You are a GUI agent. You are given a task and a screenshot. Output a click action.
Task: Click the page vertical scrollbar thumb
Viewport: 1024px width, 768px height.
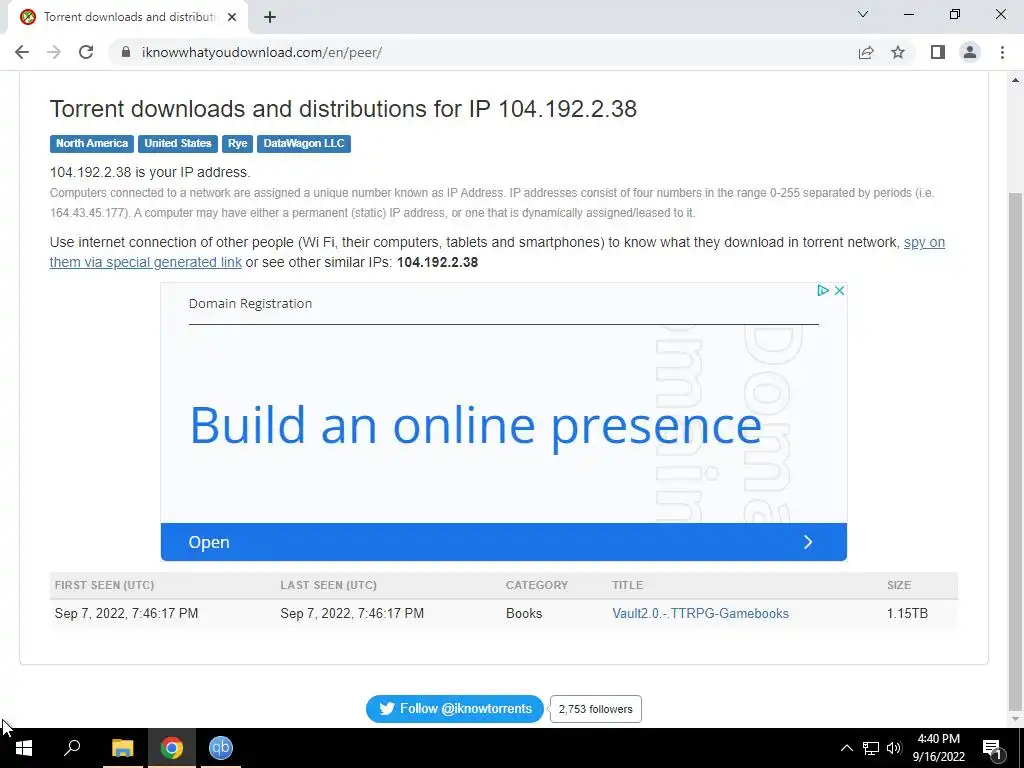coord(1015,451)
